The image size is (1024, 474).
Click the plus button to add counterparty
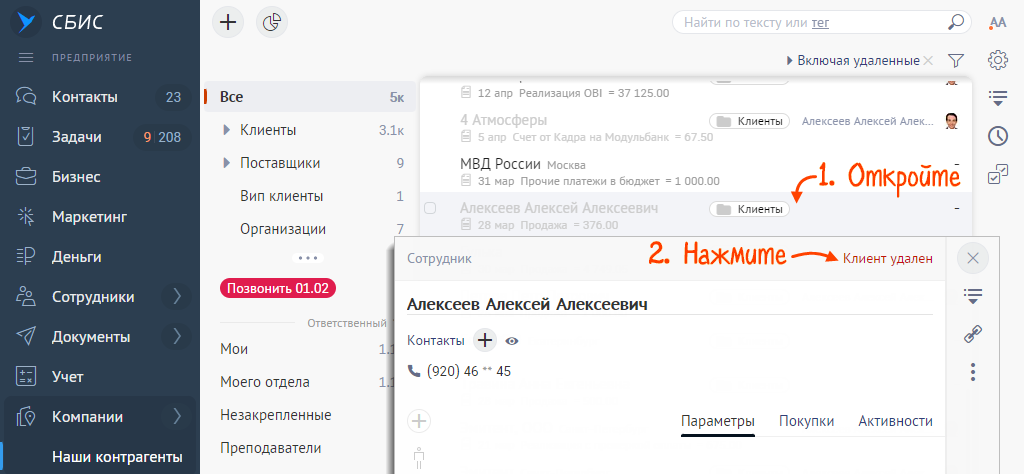[x=230, y=22]
